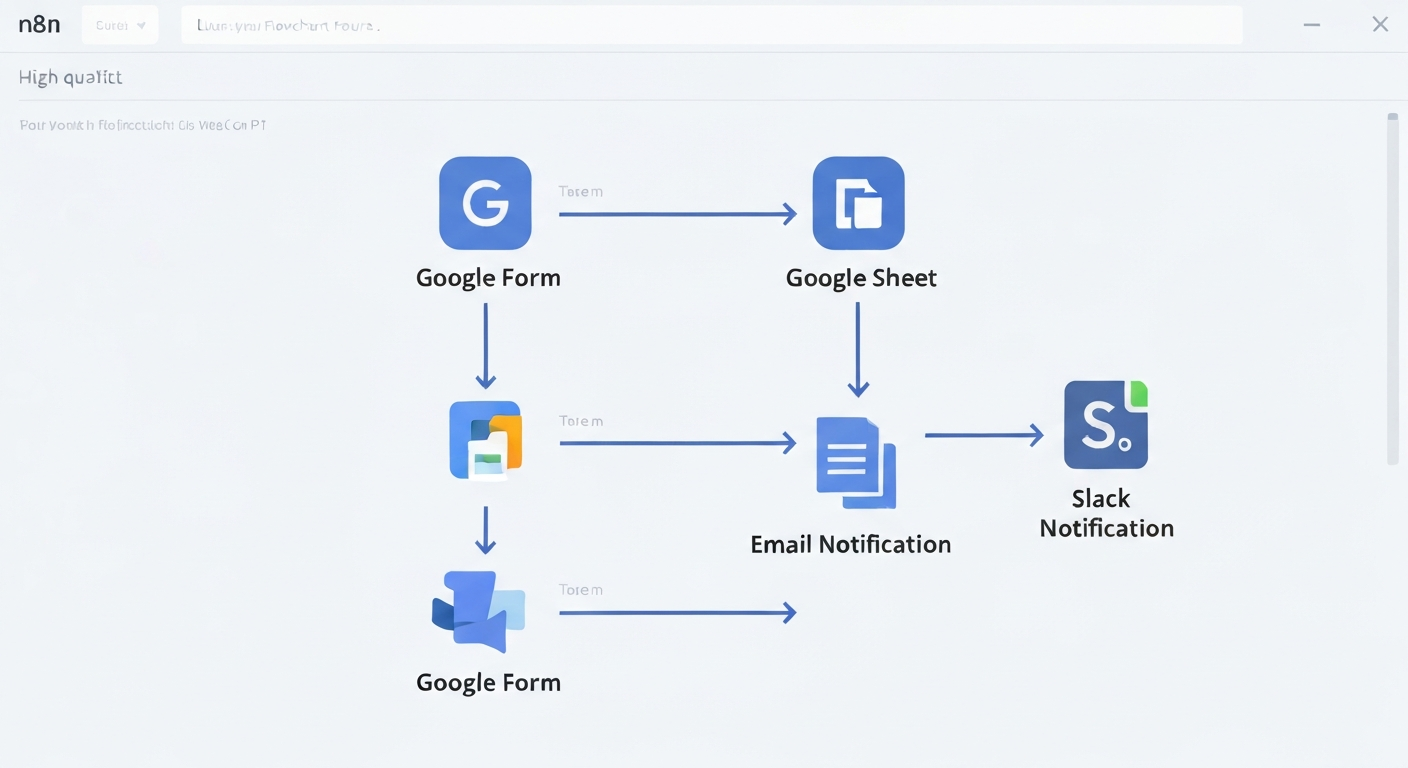This screenshot has height=768, width=1408.
Task: Click the "Google Sheet" label text
Action: click(861, 278)
